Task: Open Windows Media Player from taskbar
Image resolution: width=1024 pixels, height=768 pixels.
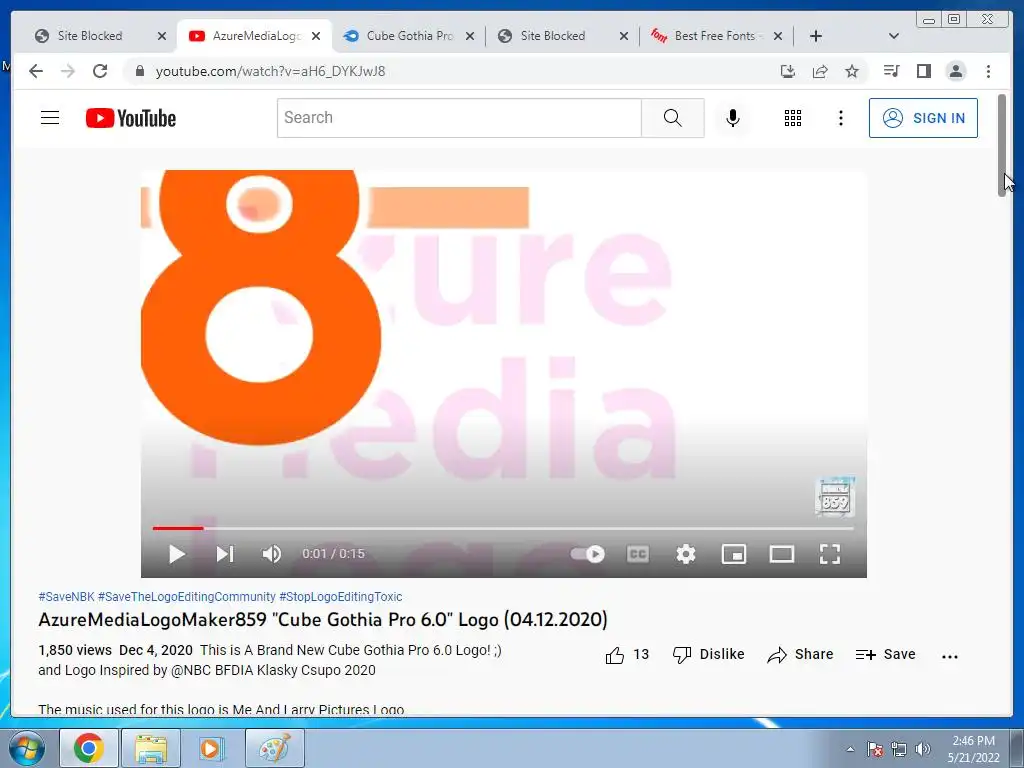Action: (211, 748)
